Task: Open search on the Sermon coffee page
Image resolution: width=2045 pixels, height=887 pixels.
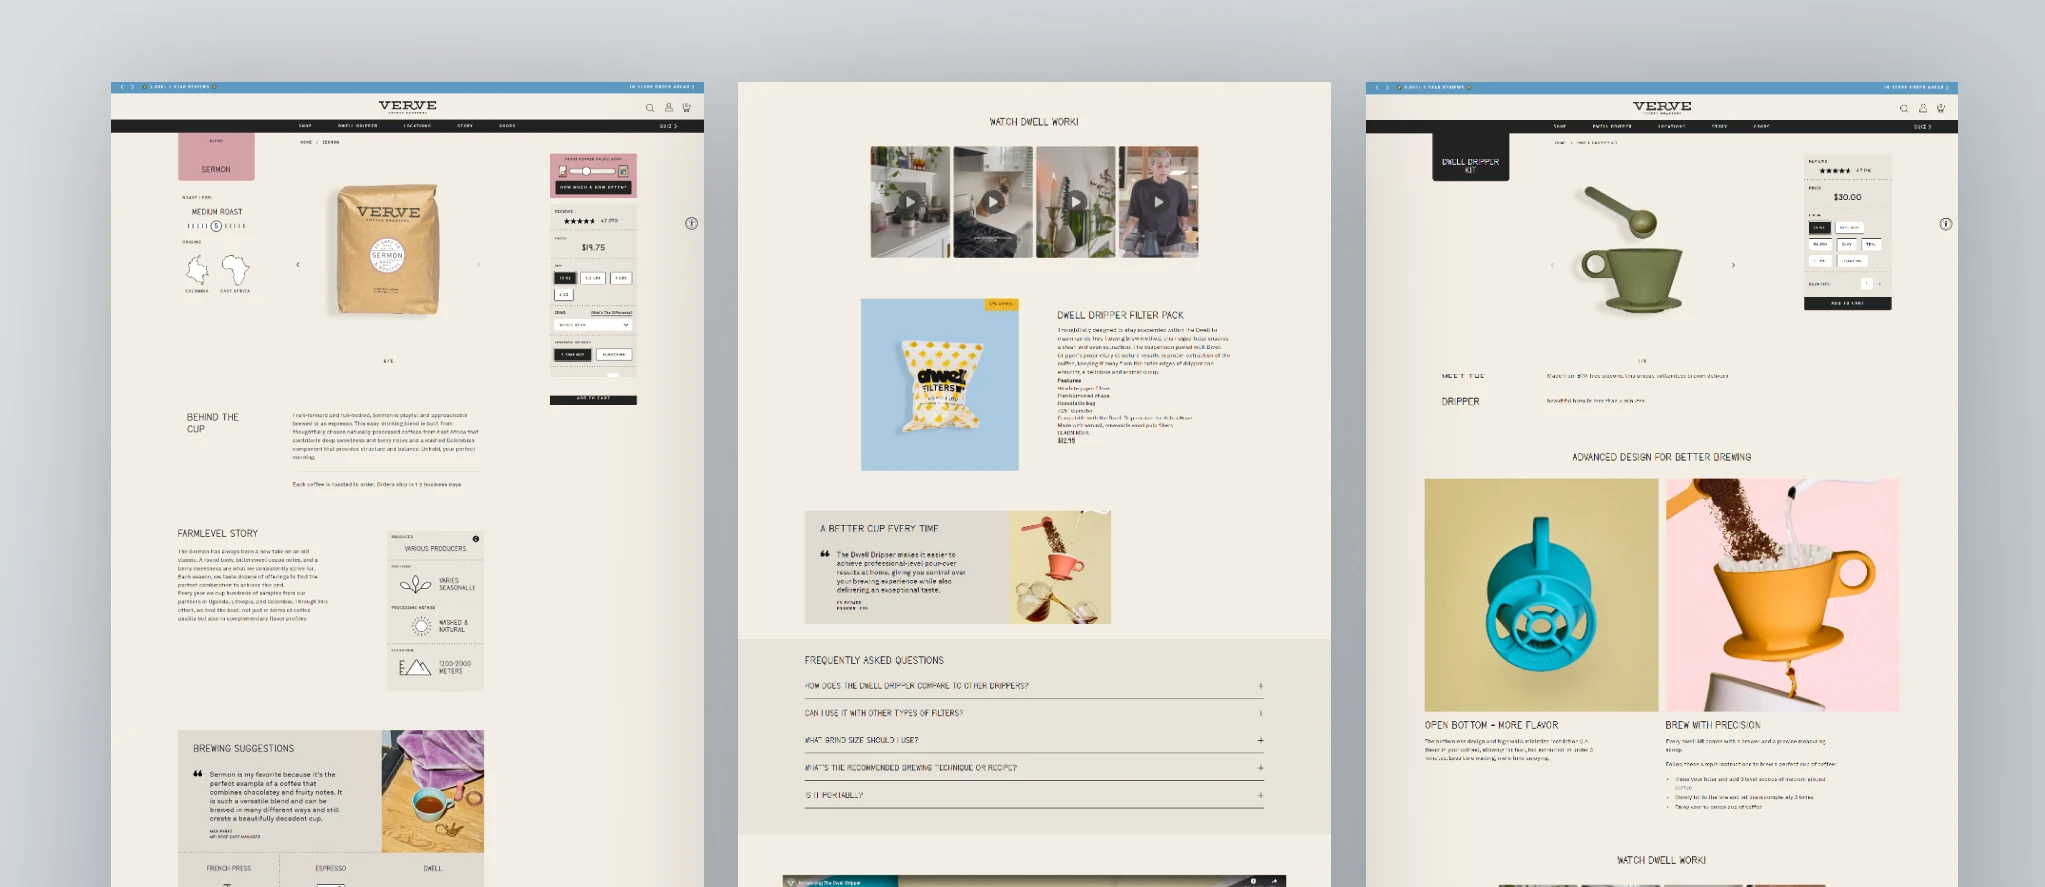Action: tap(650, 107)
